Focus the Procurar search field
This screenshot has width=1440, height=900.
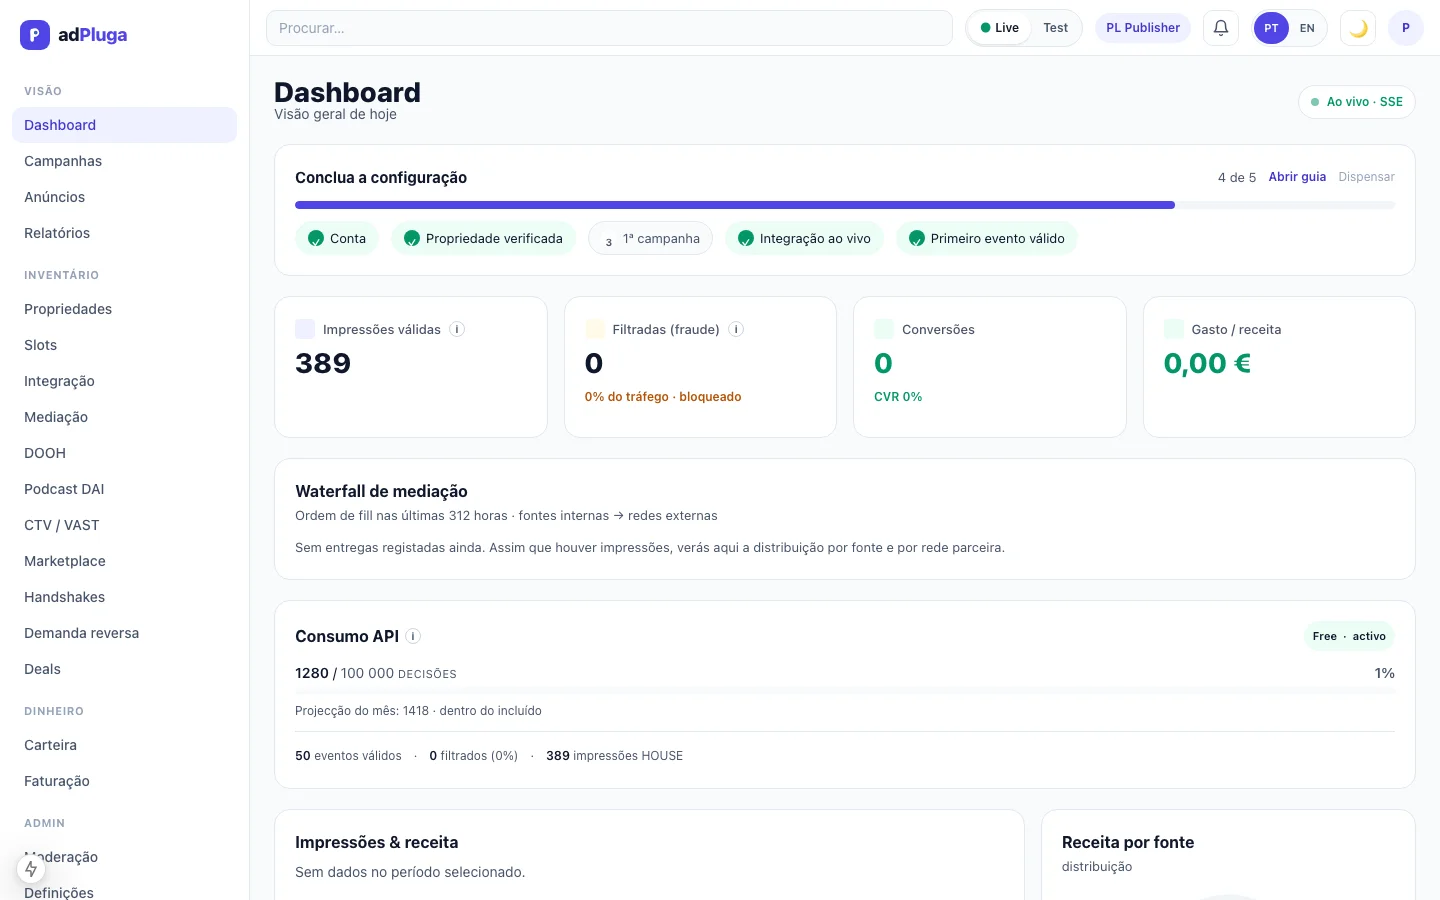[609, 28]
